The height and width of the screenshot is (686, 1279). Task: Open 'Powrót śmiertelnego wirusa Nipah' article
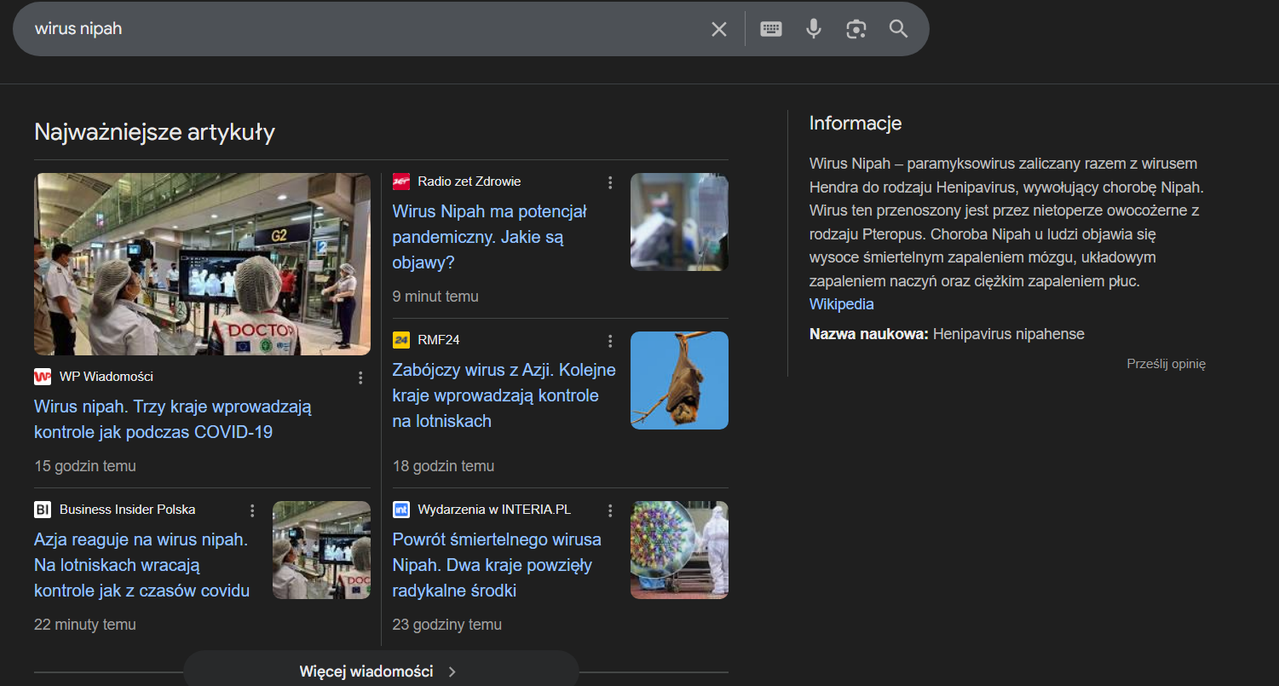497,565
